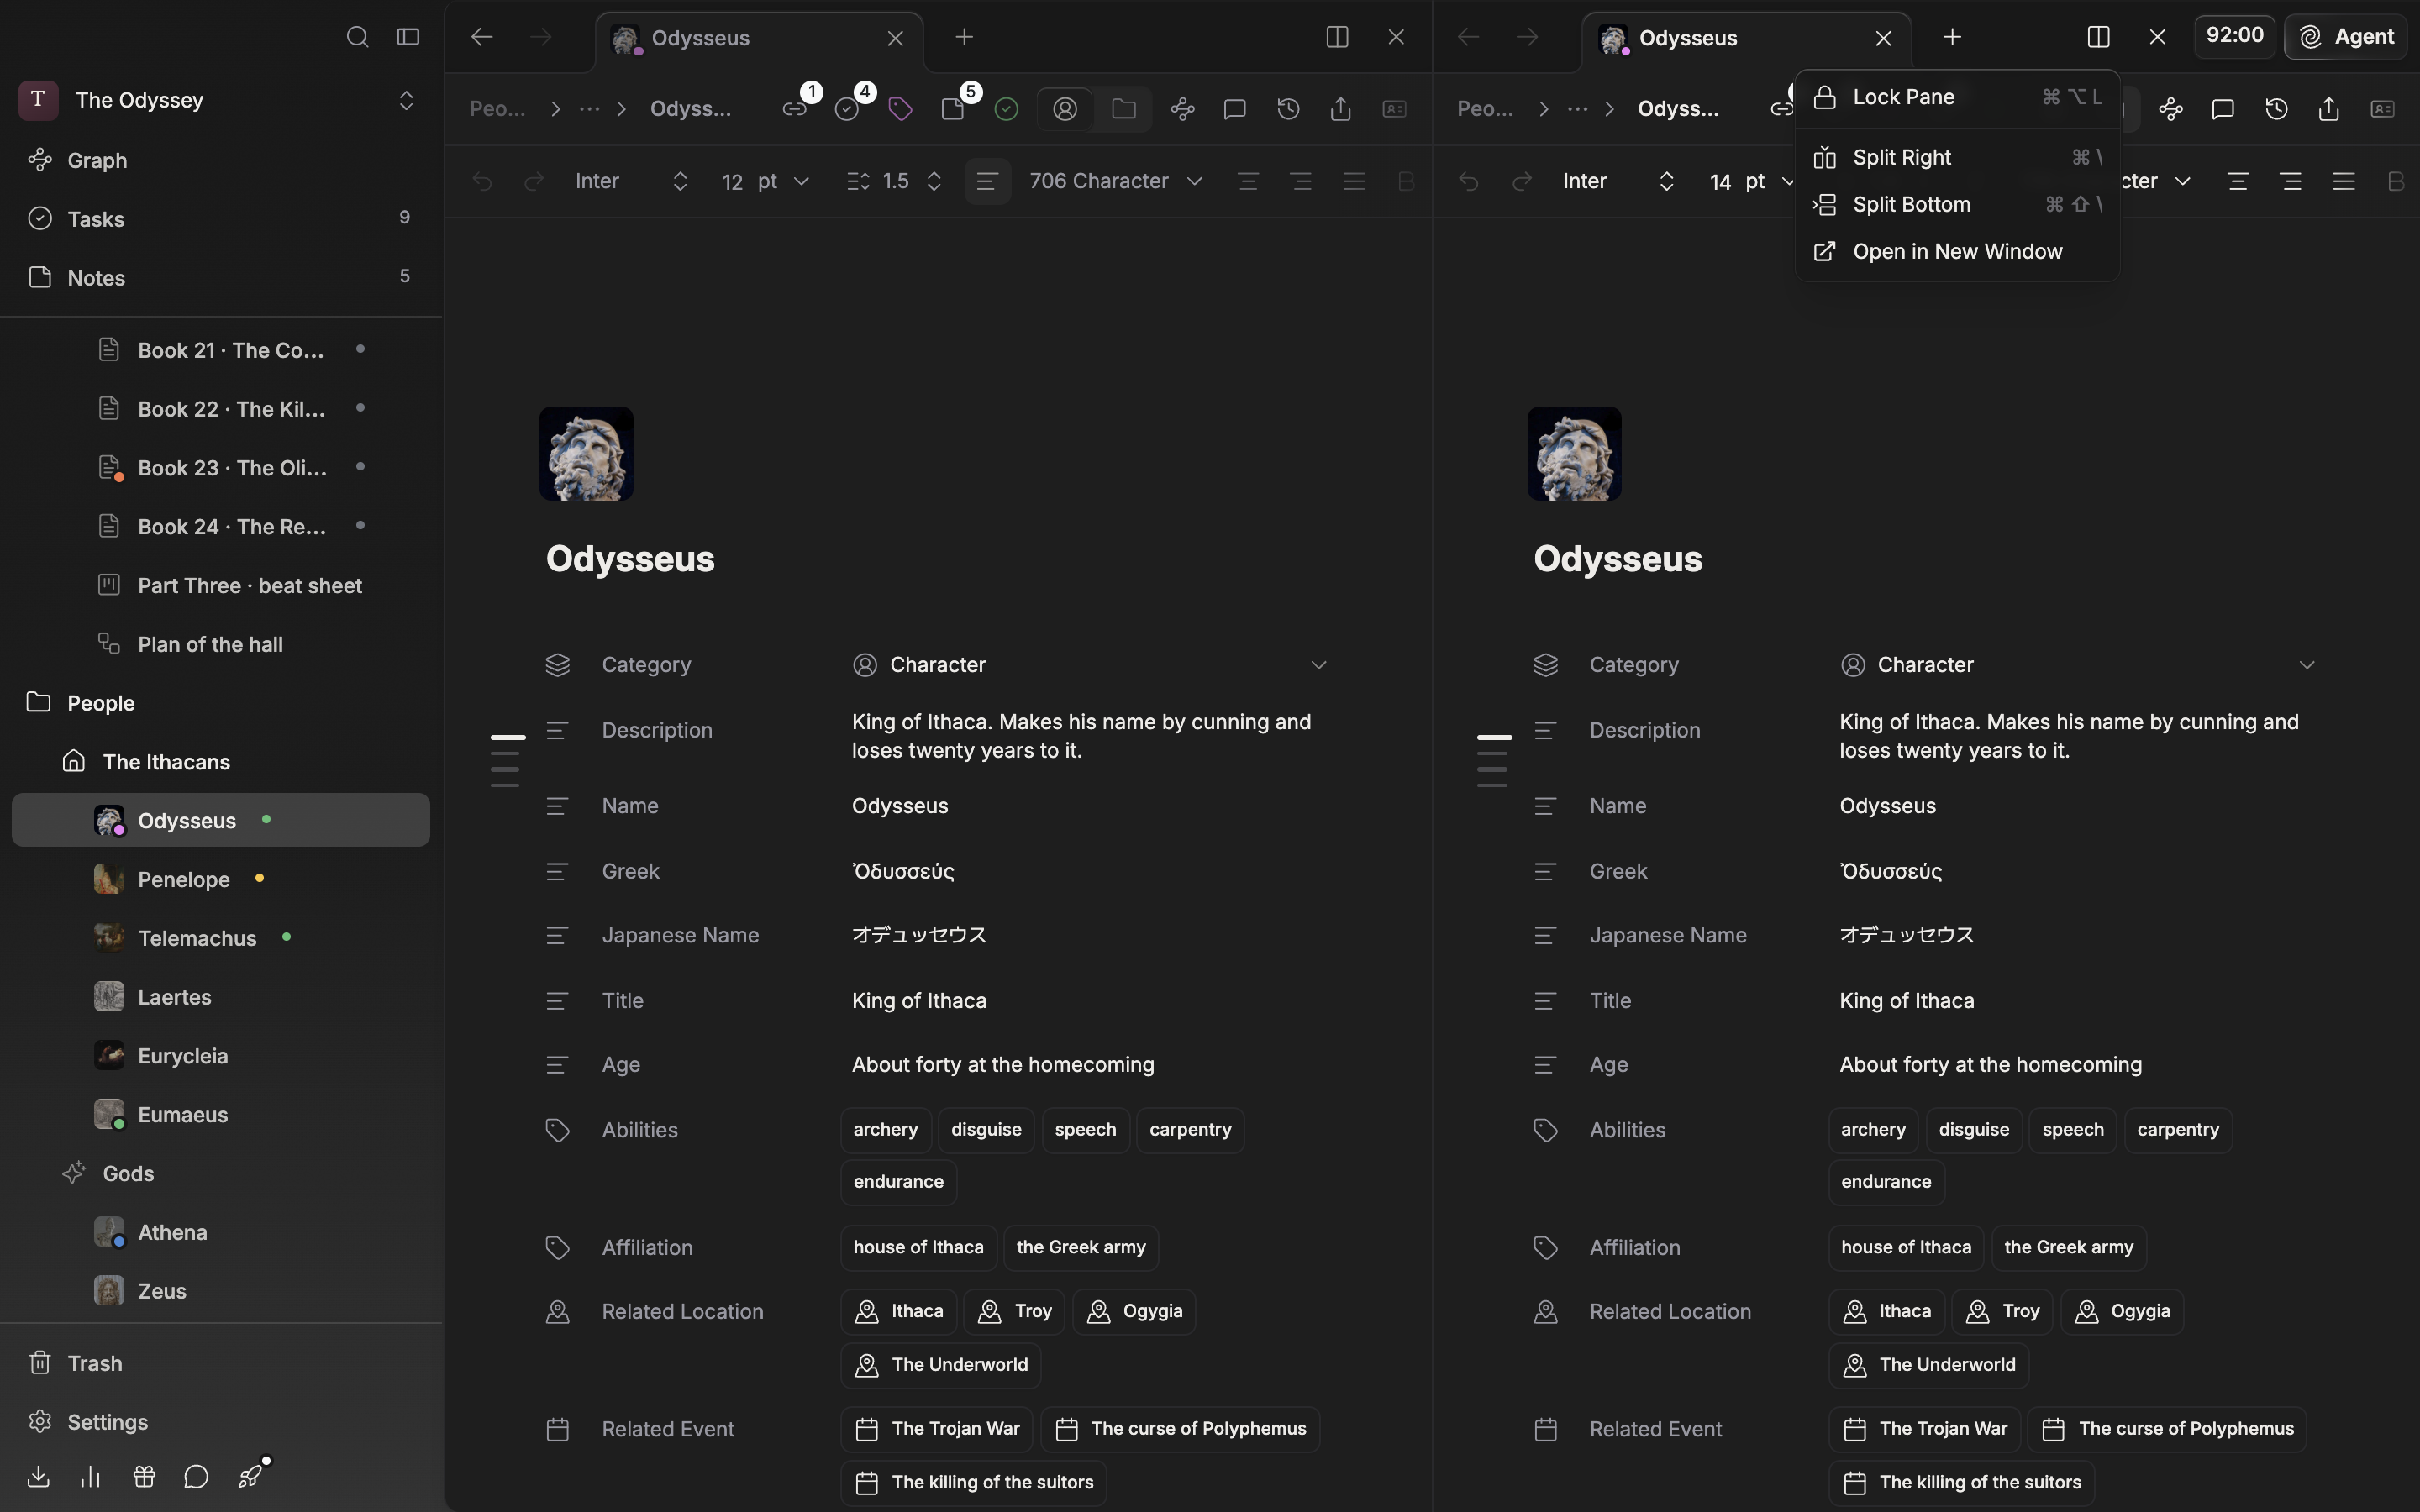
Task: Toggle the sidebar panel icon
Action: pos(408,37)
